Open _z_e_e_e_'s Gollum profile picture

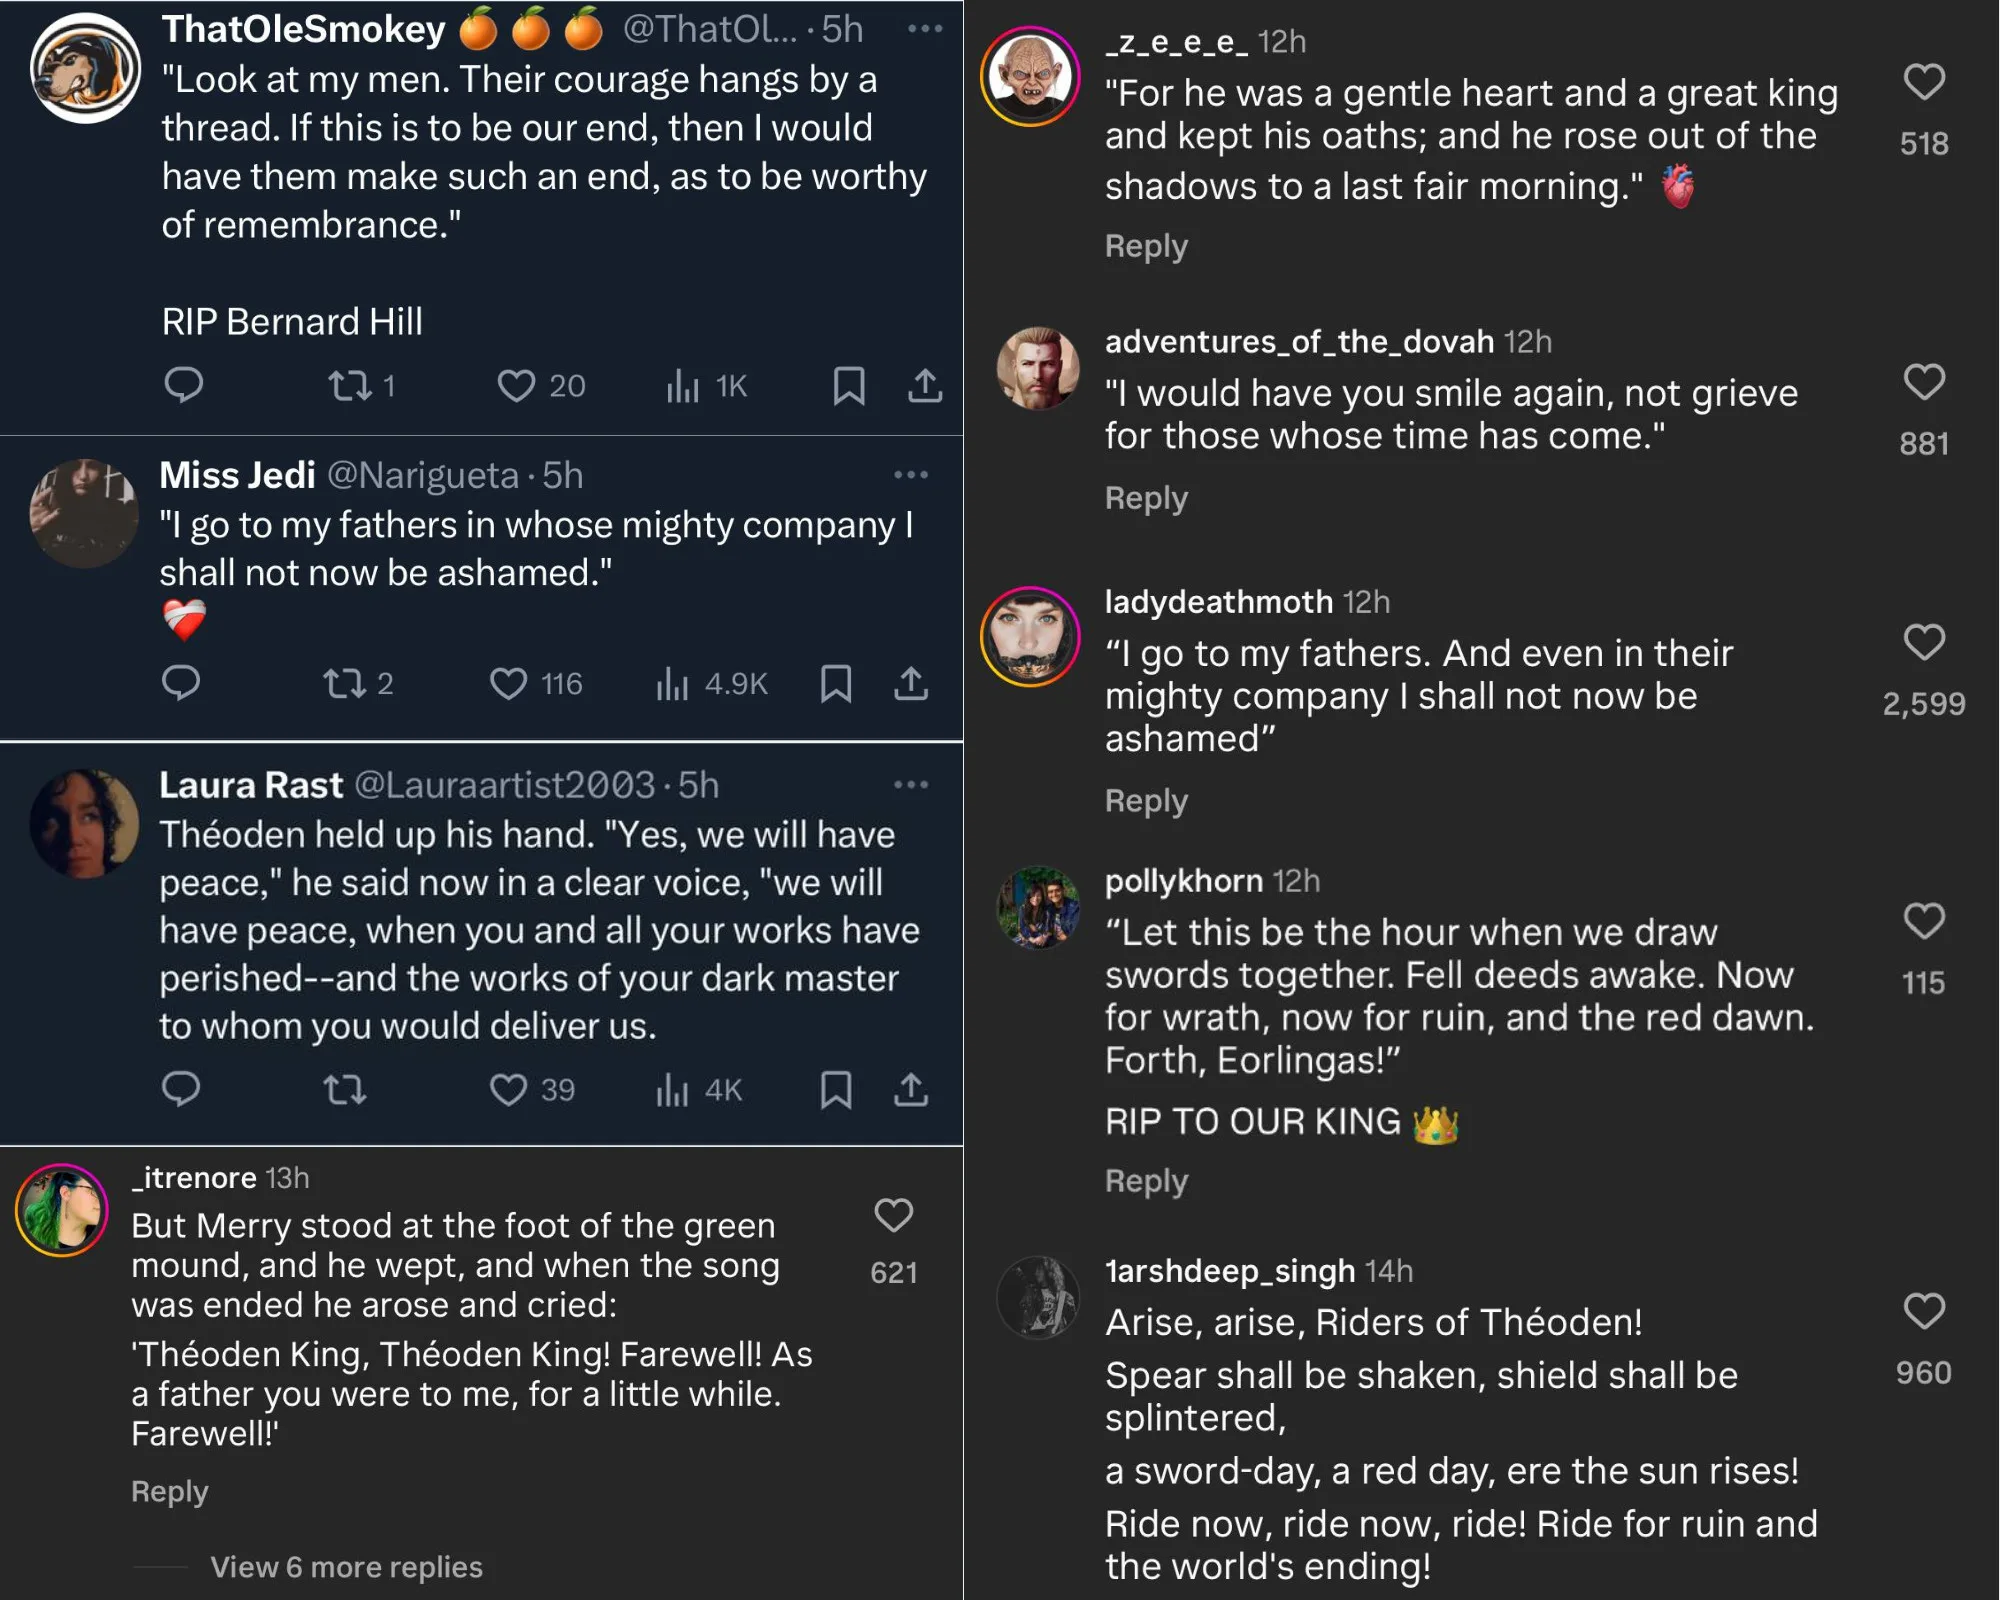coord(1030,76)
